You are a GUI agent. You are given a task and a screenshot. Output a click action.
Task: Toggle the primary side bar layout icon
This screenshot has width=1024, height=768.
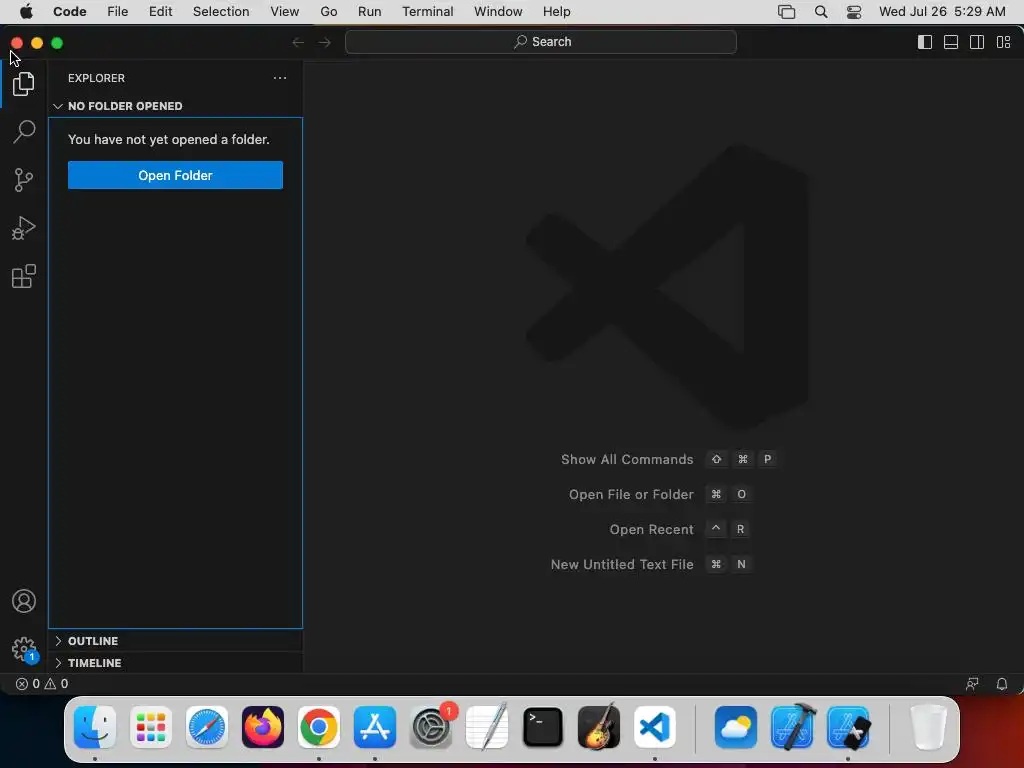[925, 42]
